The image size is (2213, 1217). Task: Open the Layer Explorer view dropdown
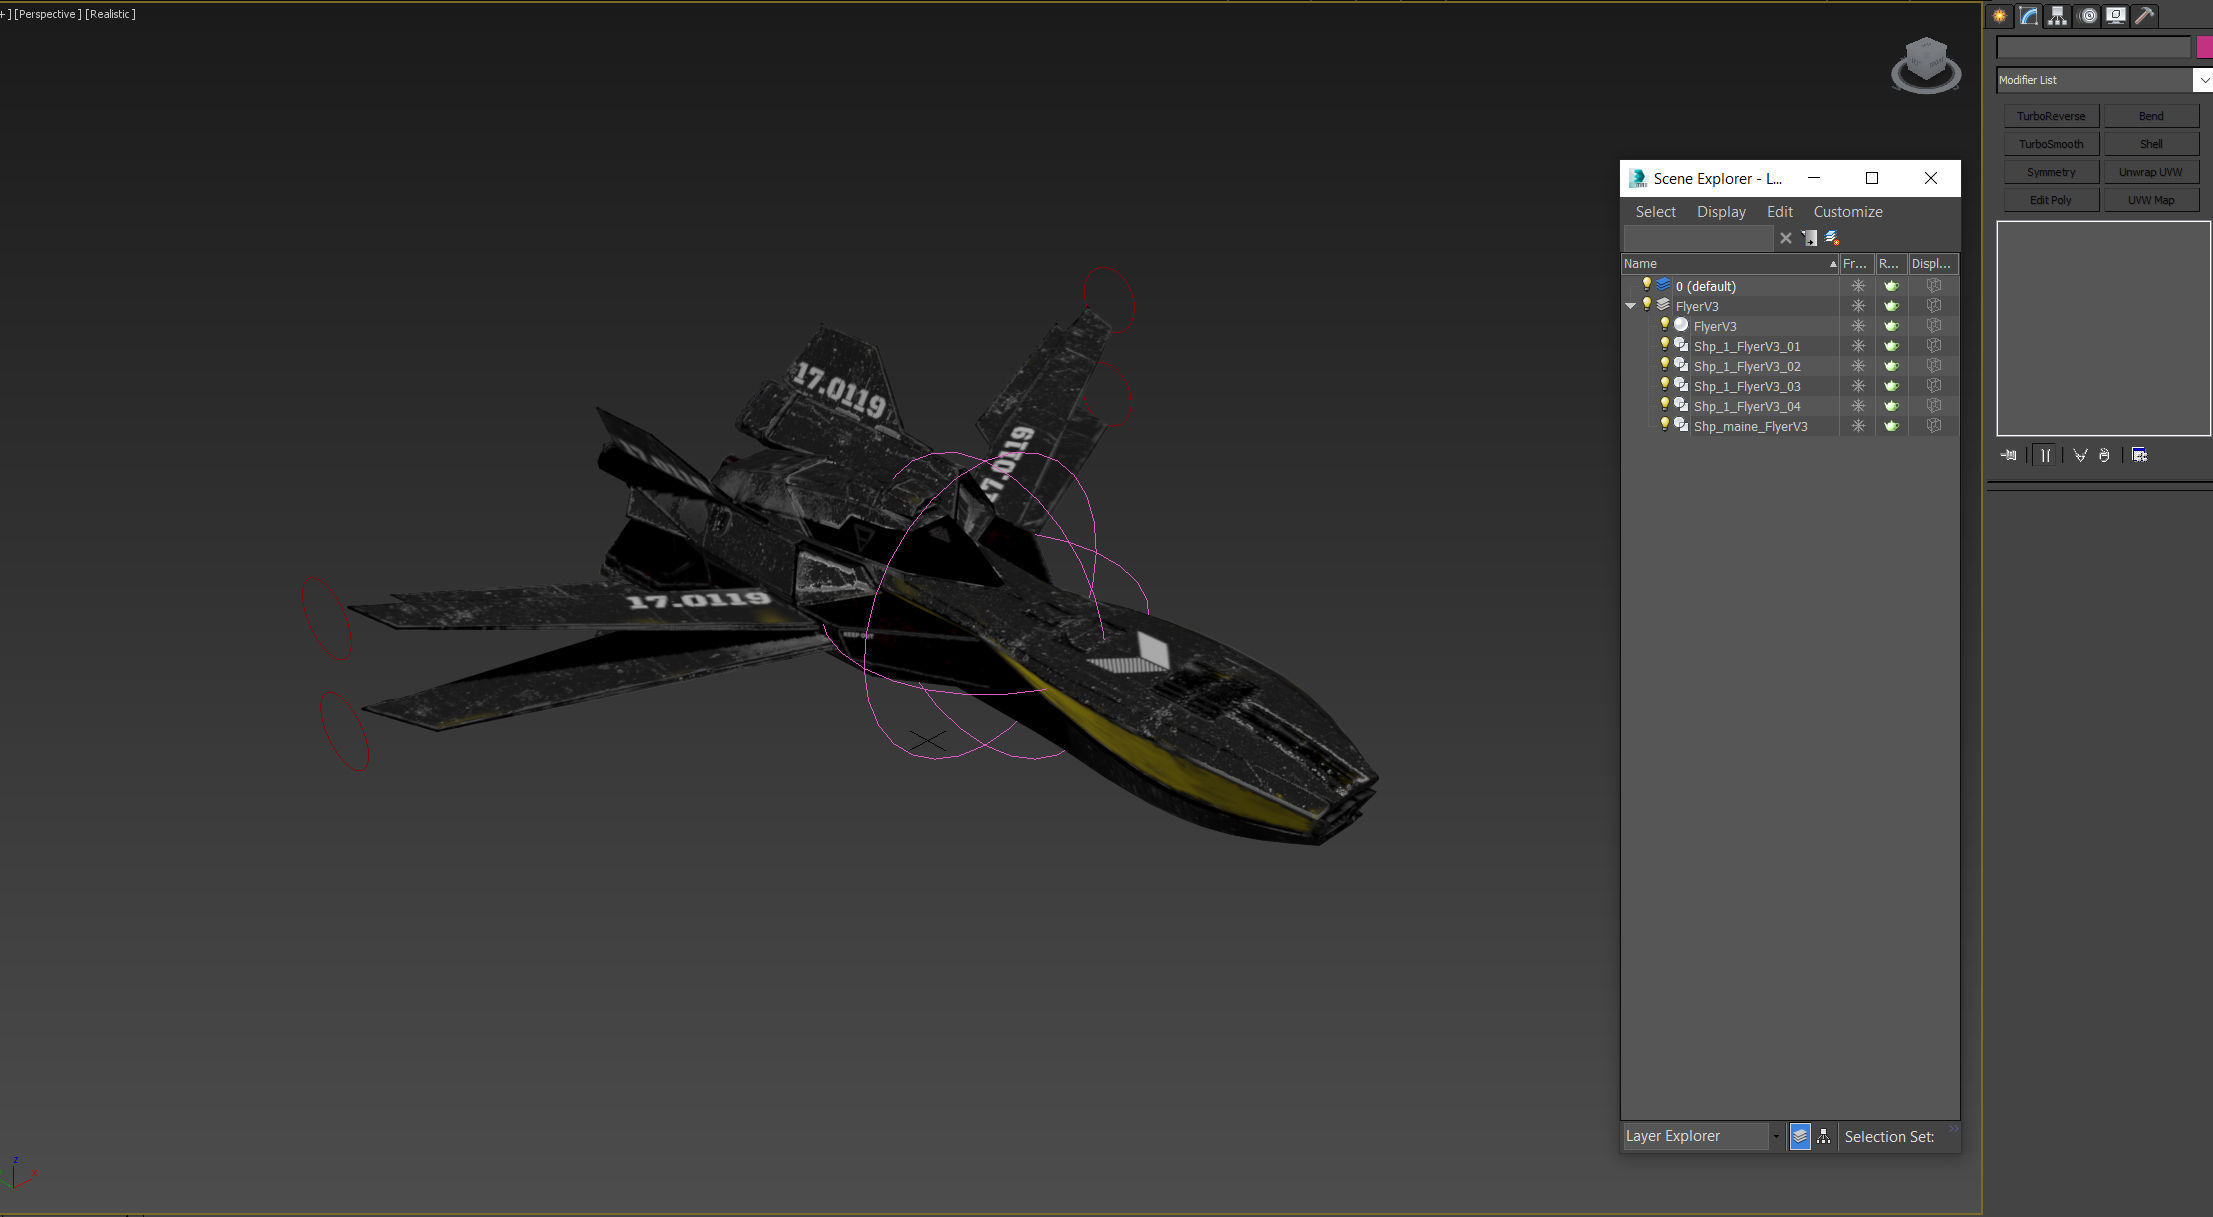pyautogui.click(x=1775, y=1136)
